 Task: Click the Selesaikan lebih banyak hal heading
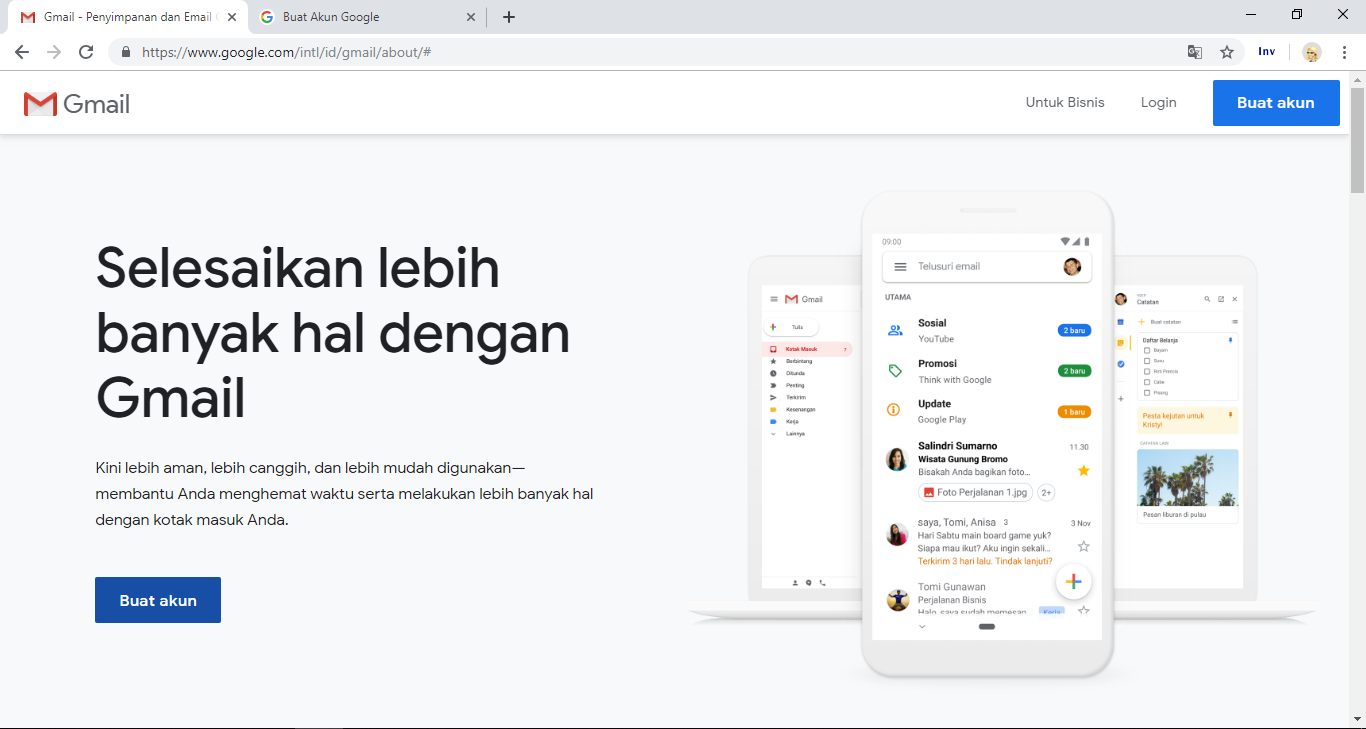tap(333, 333)
